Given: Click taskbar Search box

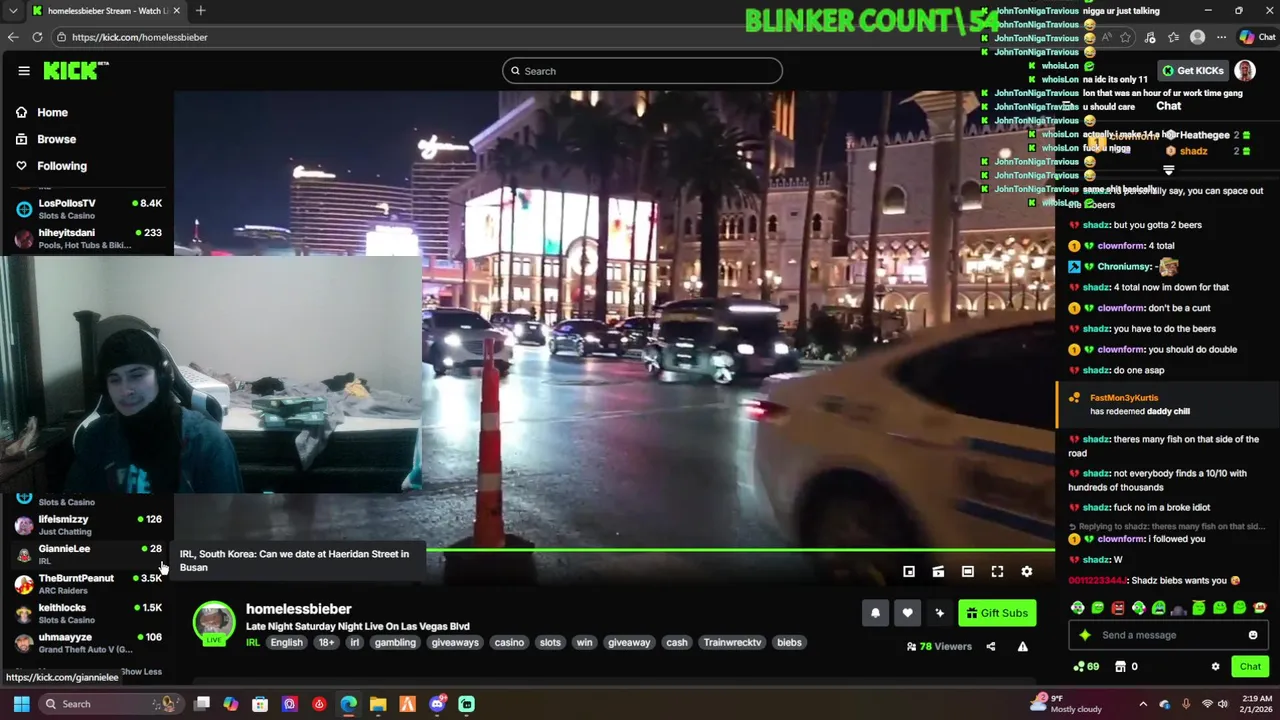Looking at the screenshot, I should click(112, 704).
